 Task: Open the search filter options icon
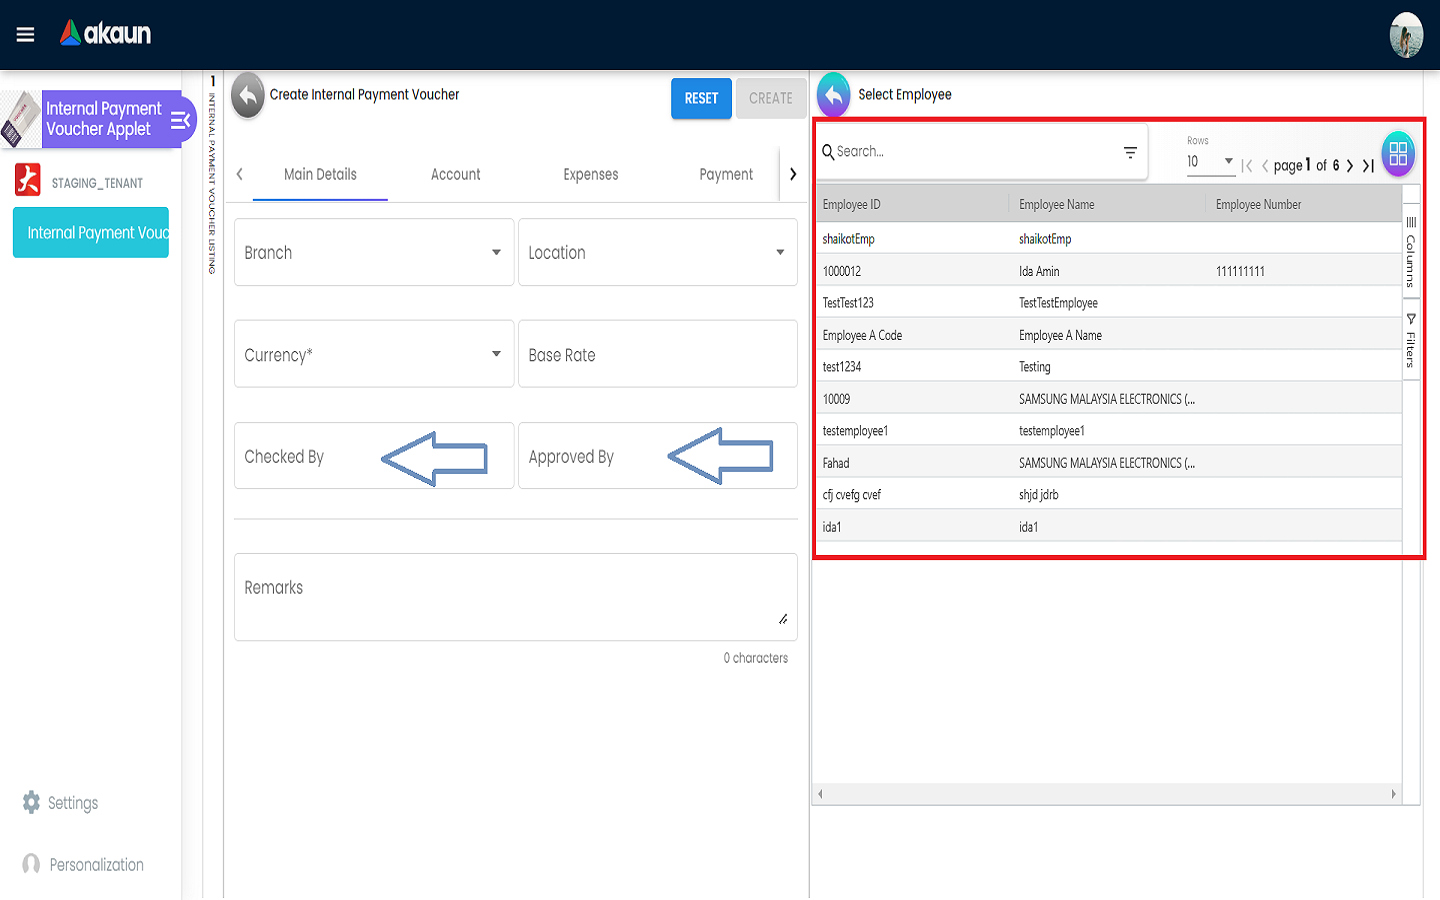[1130, 153]
